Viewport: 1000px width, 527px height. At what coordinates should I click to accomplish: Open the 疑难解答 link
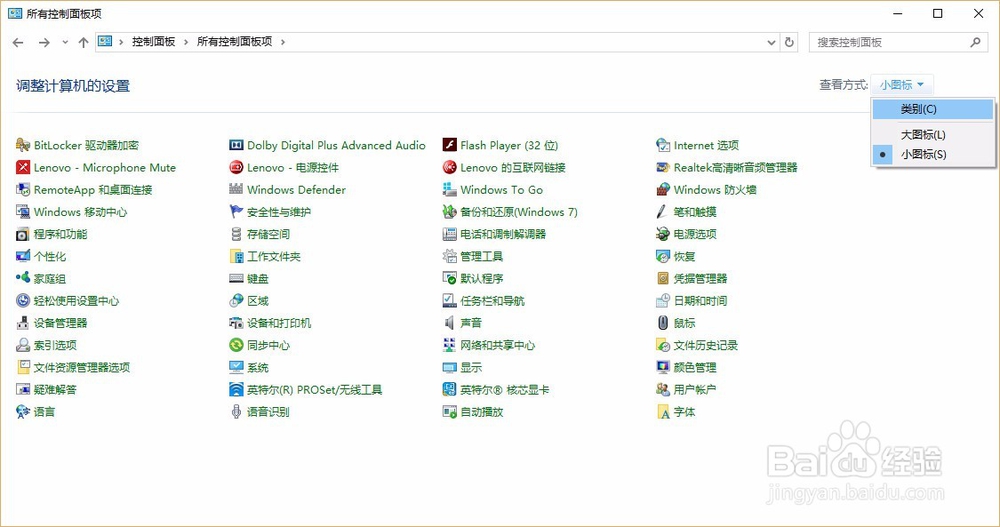[55, 390]
